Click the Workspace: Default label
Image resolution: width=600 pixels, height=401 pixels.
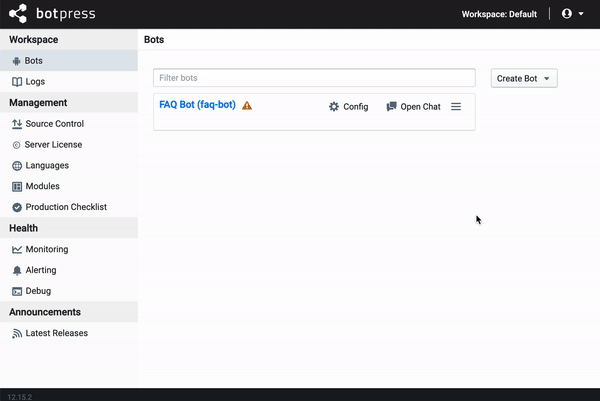click(x=499, y=14)
